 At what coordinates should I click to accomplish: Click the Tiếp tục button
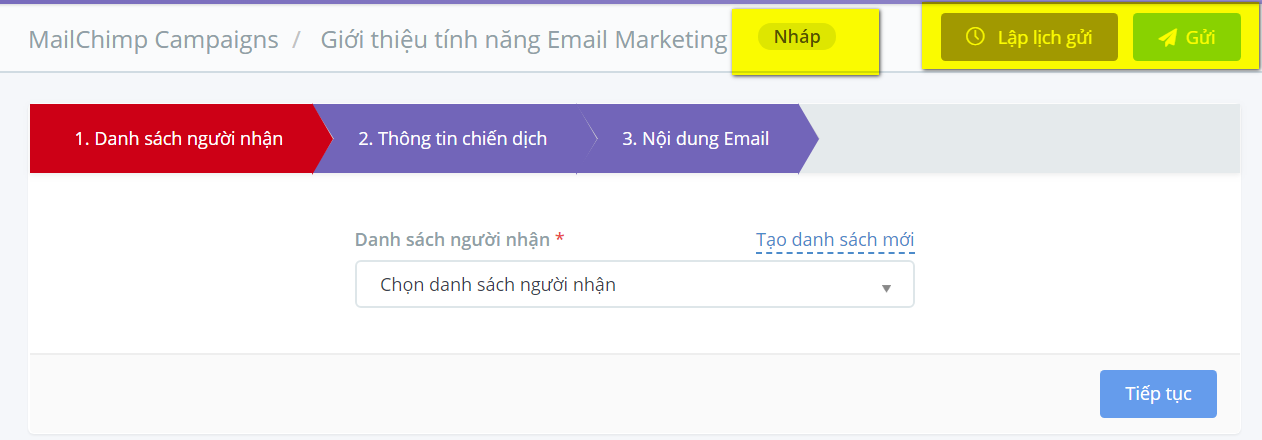tap(1158, 394)
